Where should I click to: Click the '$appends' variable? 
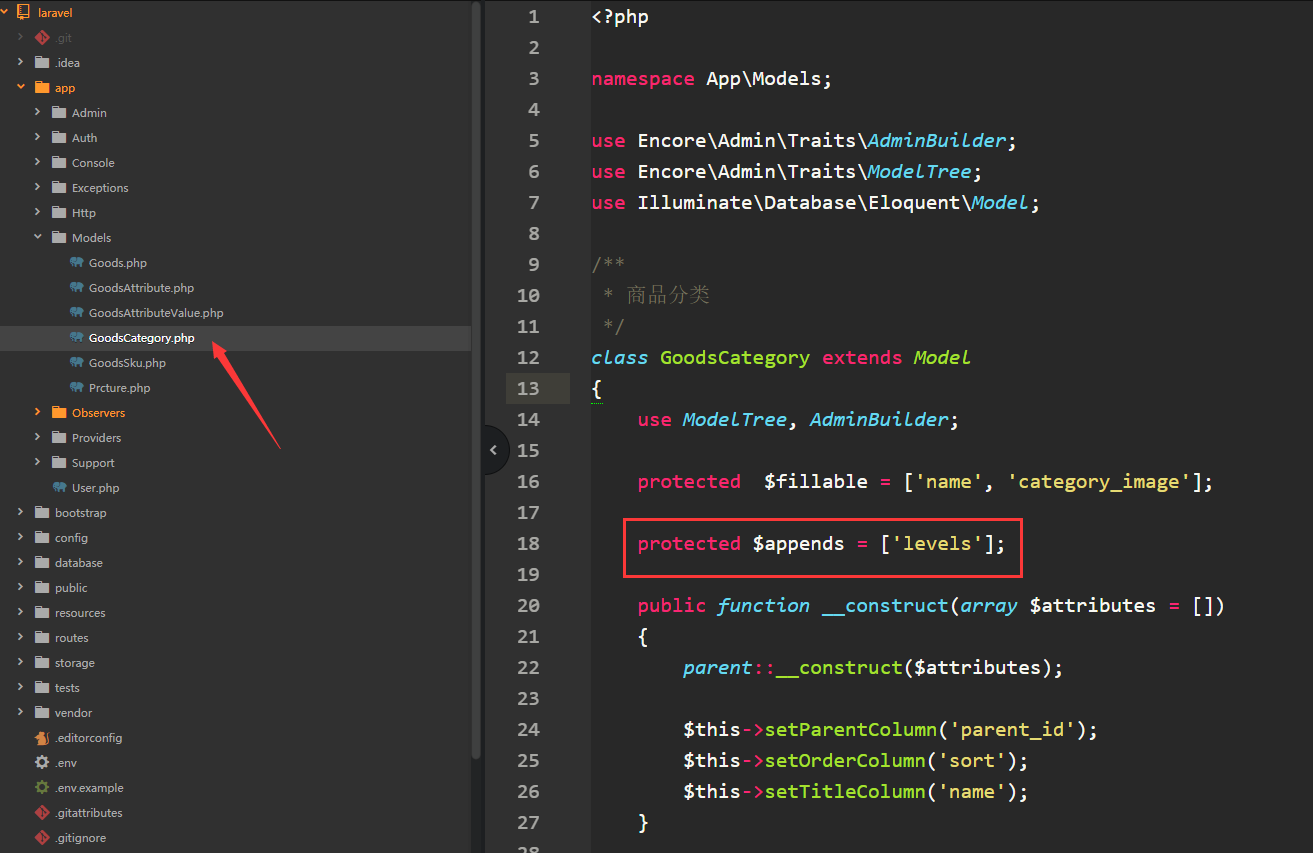coord(799,544)
